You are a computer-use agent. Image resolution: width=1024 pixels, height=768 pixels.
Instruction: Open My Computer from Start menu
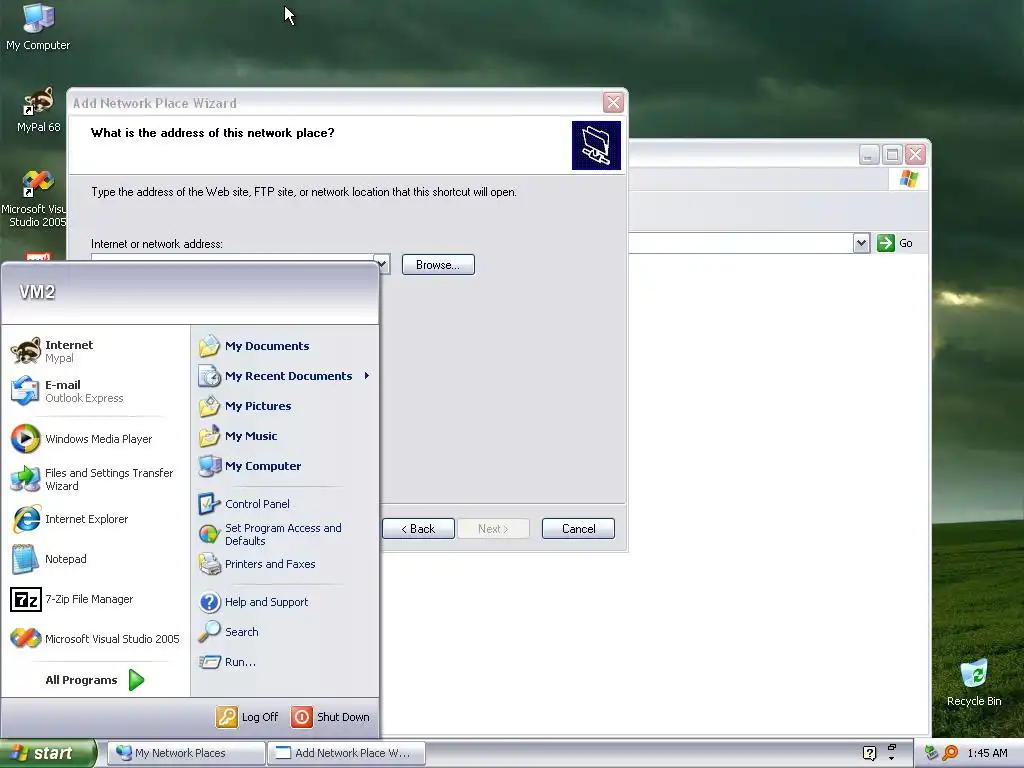tap(285, 466)
